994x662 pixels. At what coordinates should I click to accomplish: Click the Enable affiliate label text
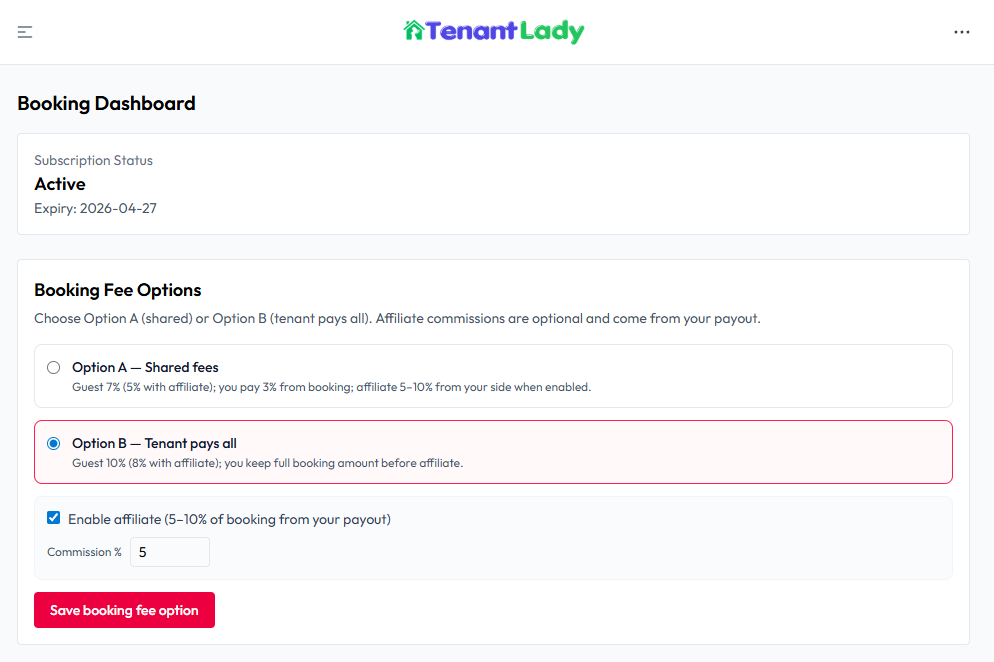pos(229,519)
